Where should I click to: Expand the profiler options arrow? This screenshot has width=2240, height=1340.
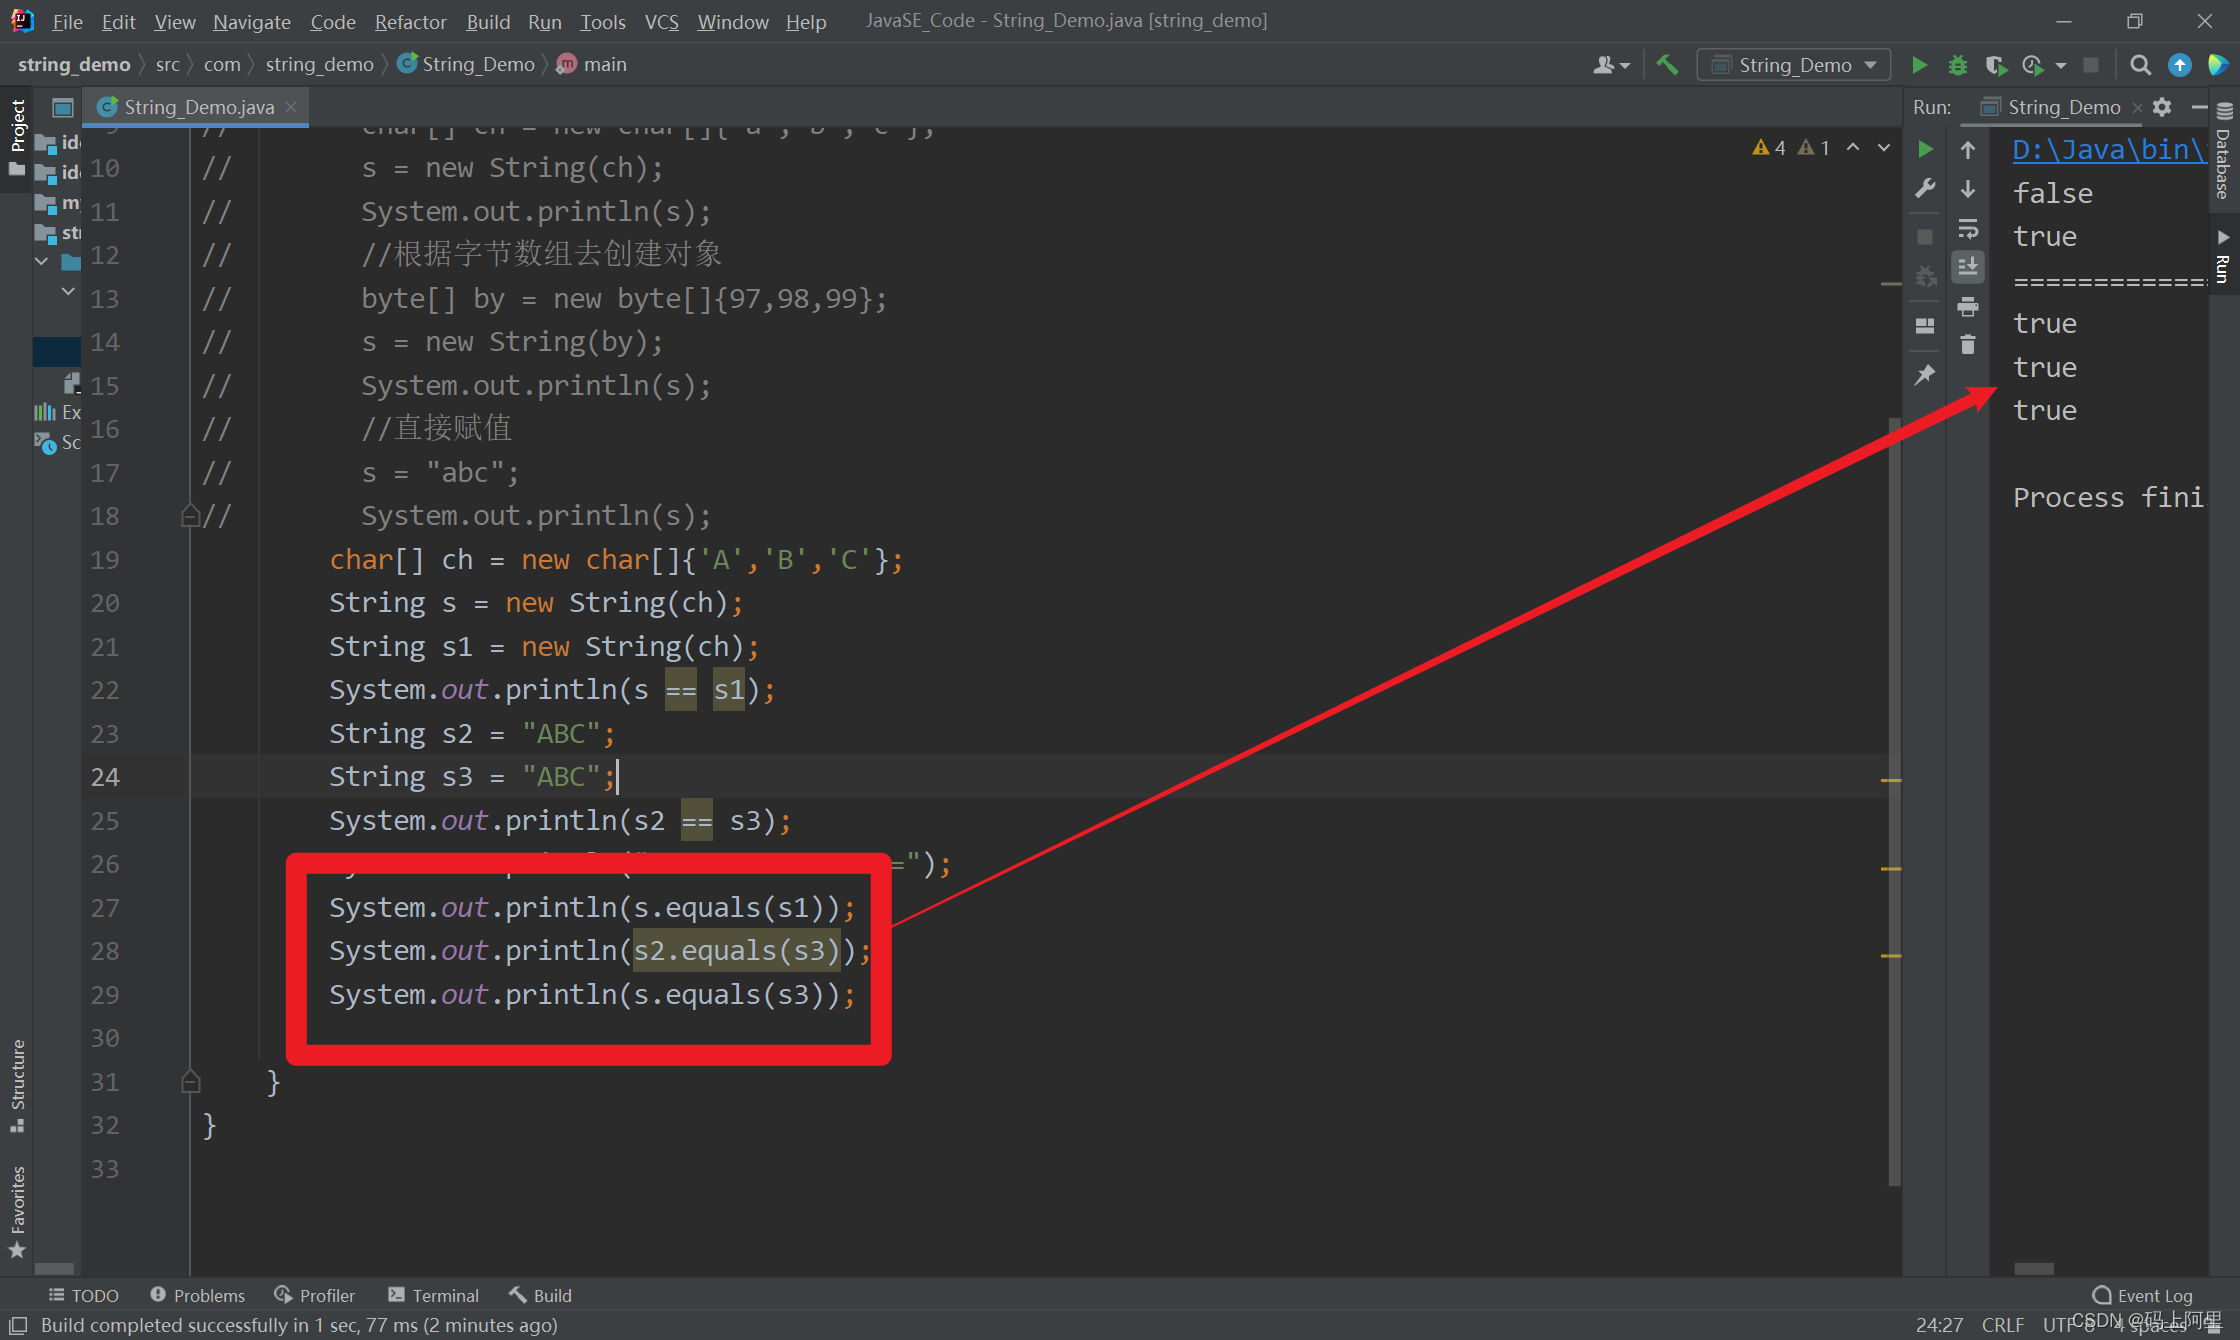pos(2061,64)
